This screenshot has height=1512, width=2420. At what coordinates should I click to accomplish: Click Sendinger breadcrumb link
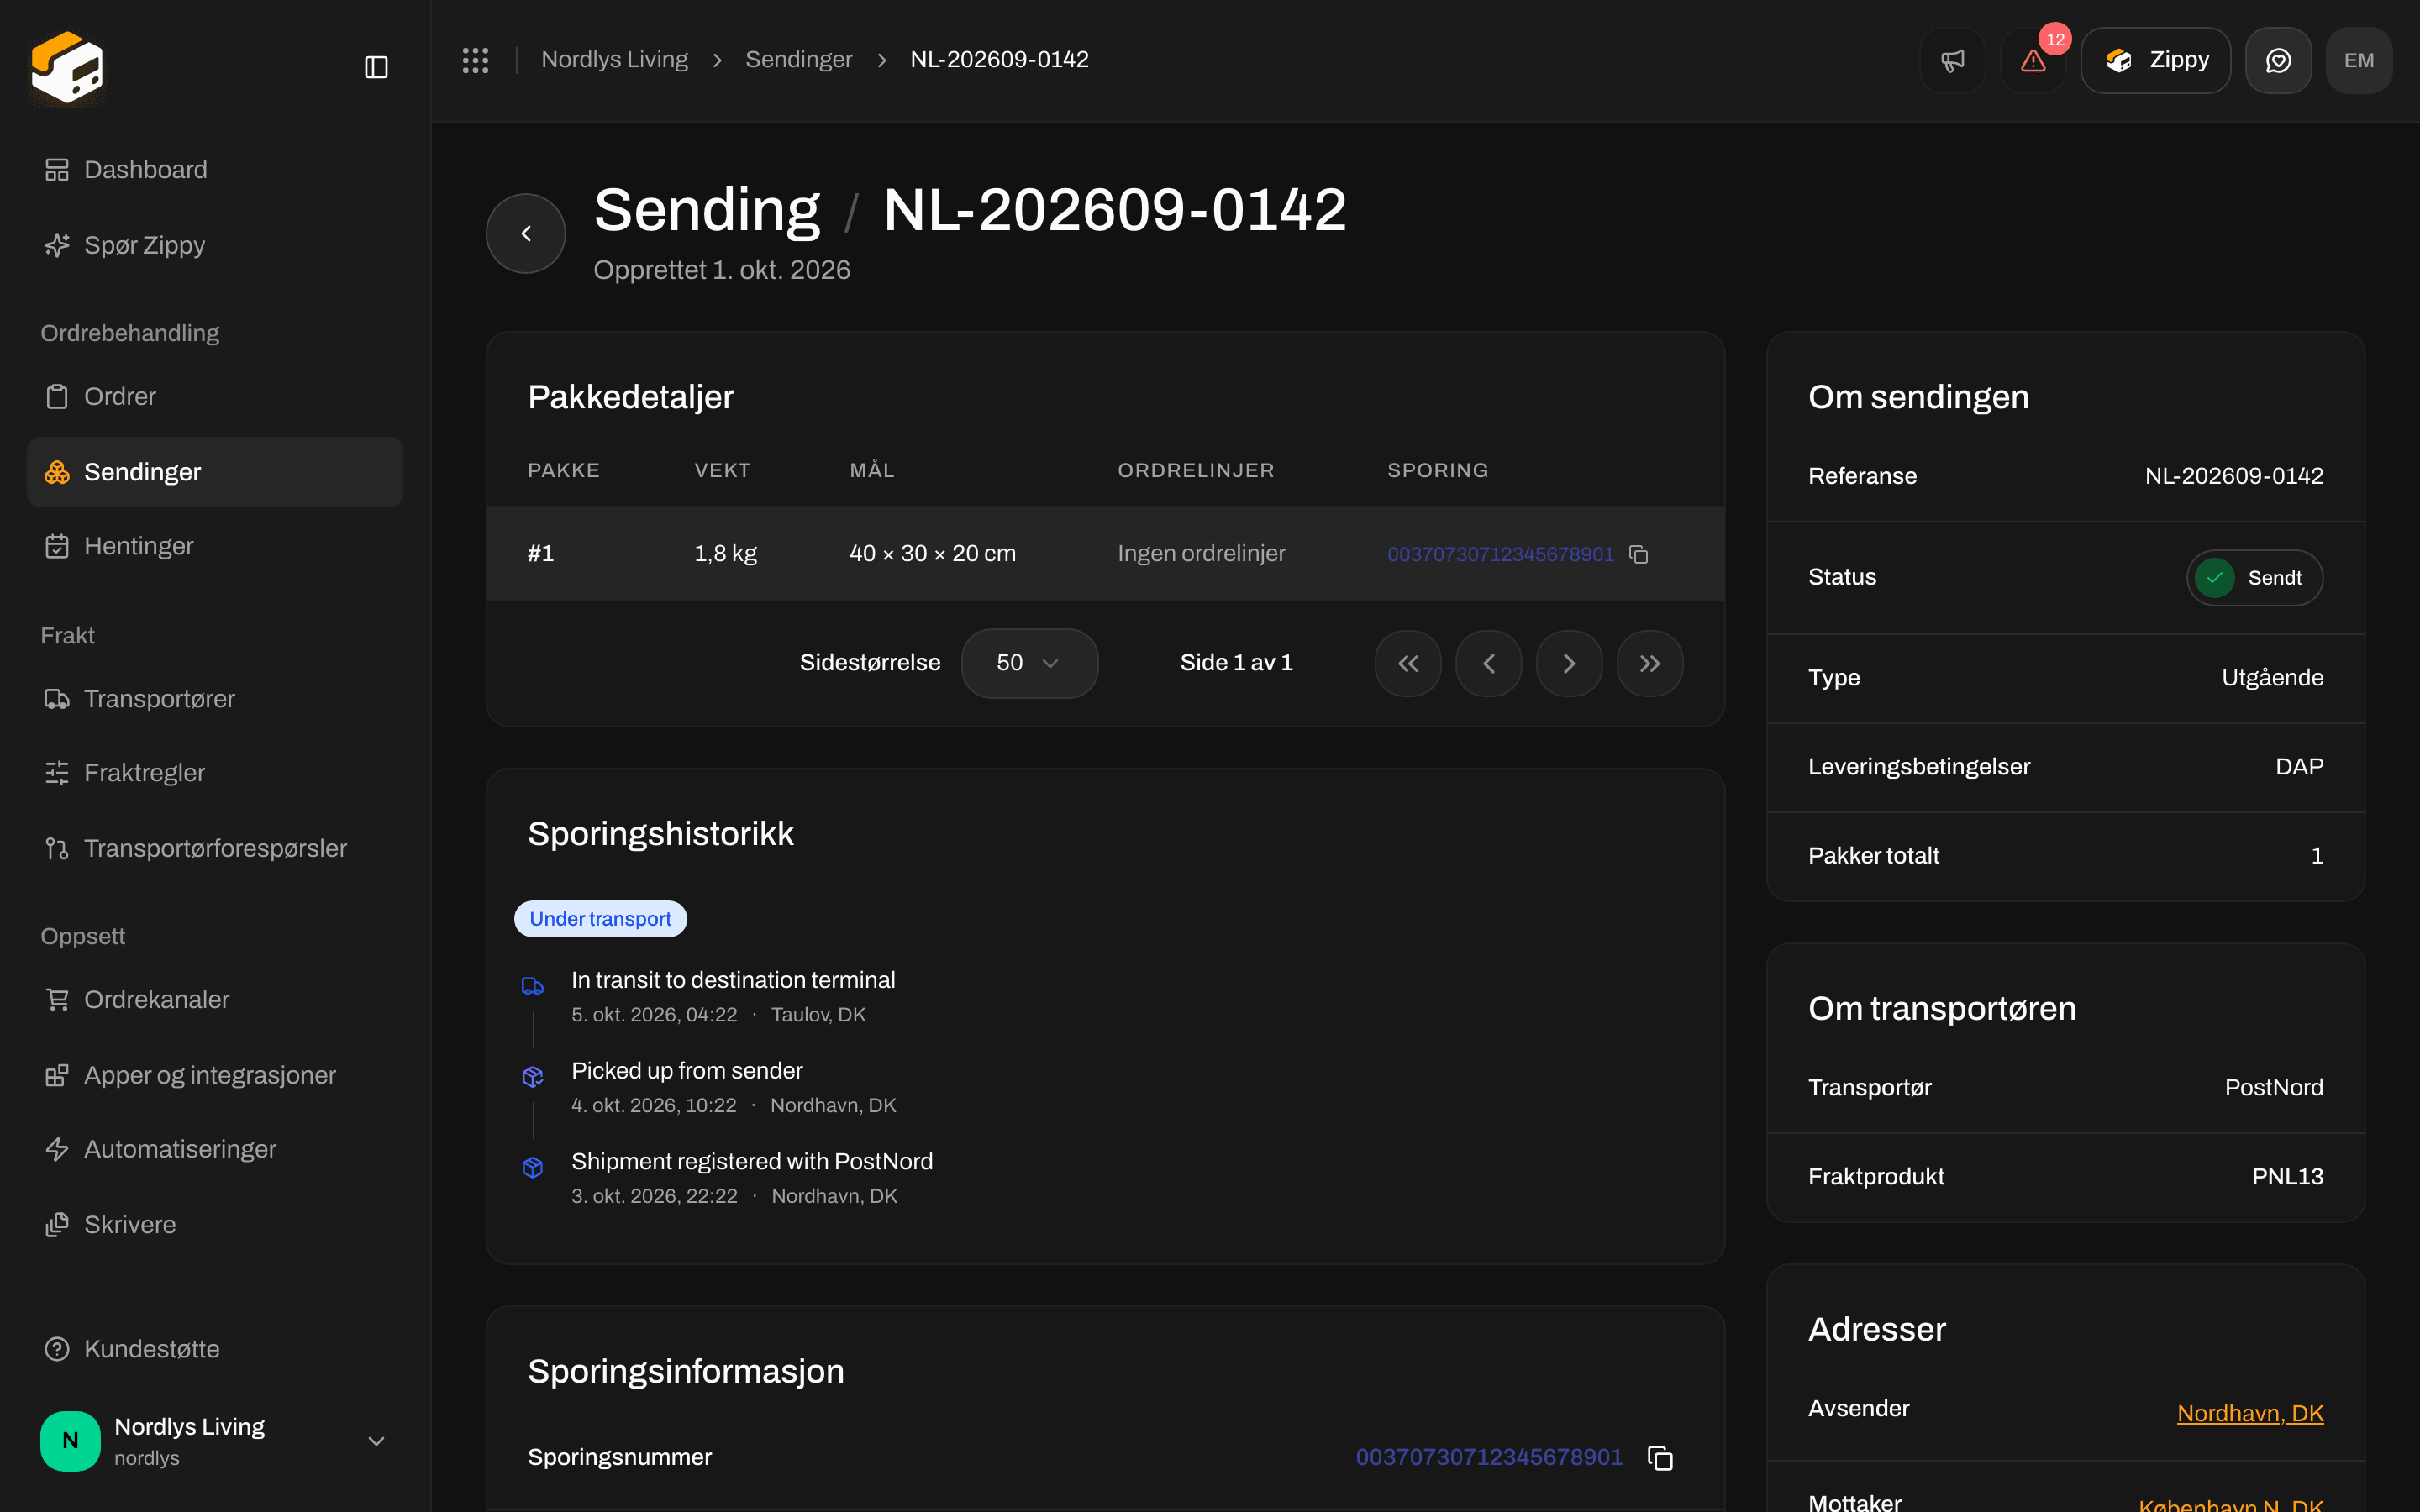[798, 60]
